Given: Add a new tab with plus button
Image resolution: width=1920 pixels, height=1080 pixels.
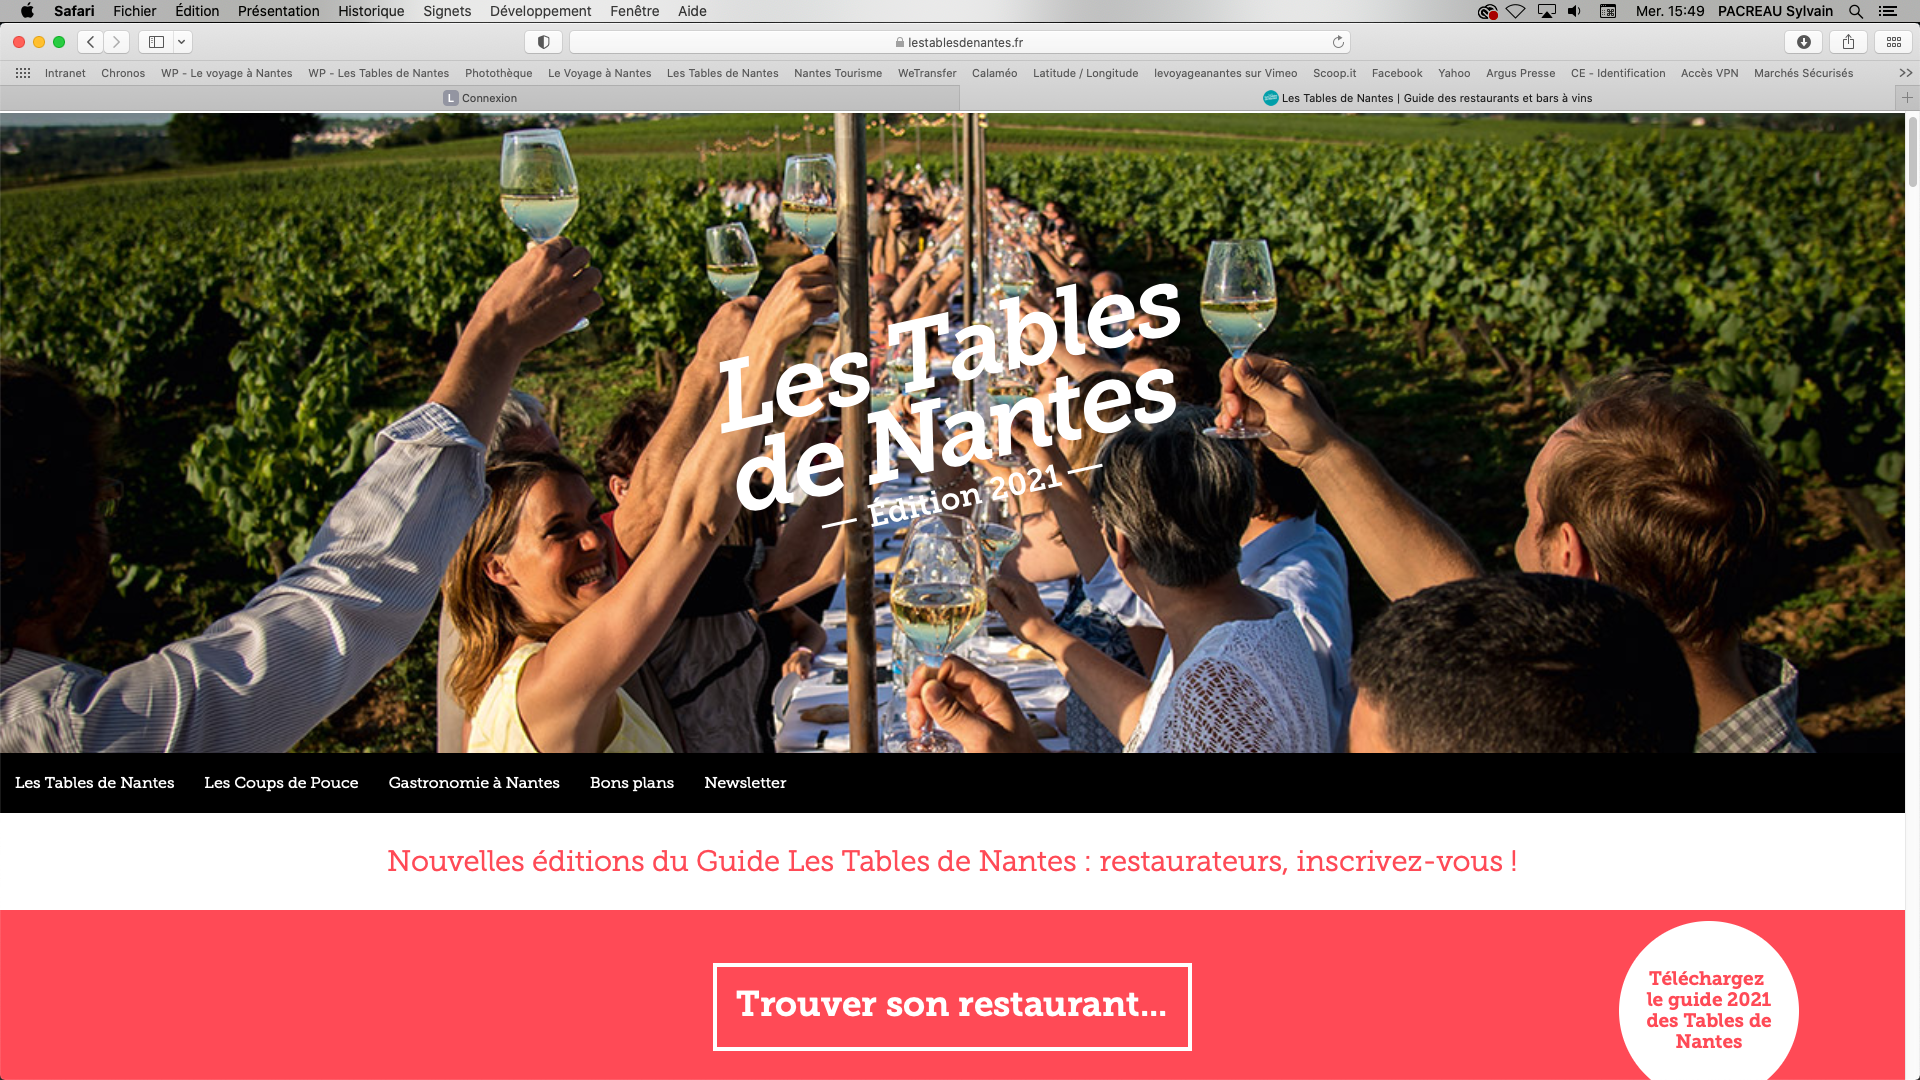Looking at the screenshot, I should [x=1907, y=98].
